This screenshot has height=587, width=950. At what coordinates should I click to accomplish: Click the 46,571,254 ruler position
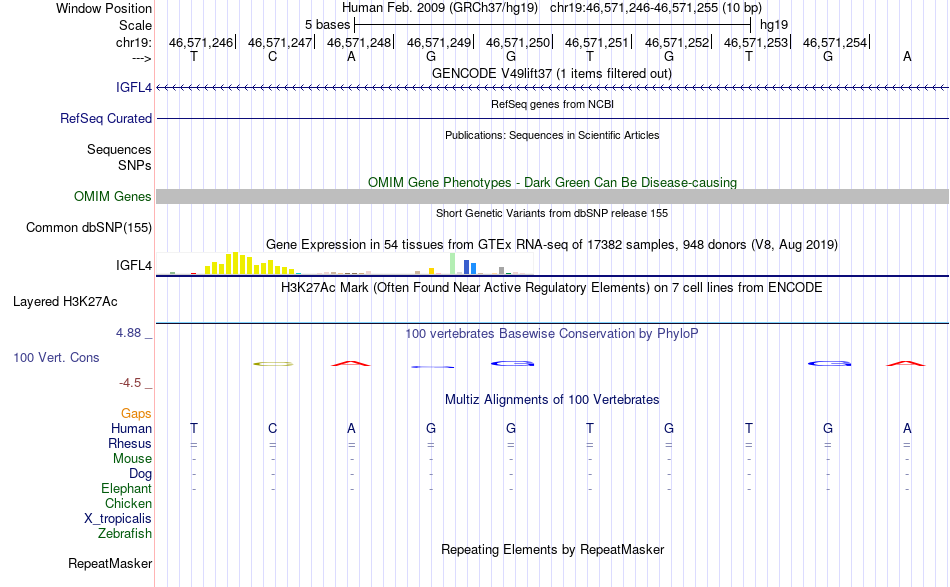pyautogui.click(x=835, y=42)
